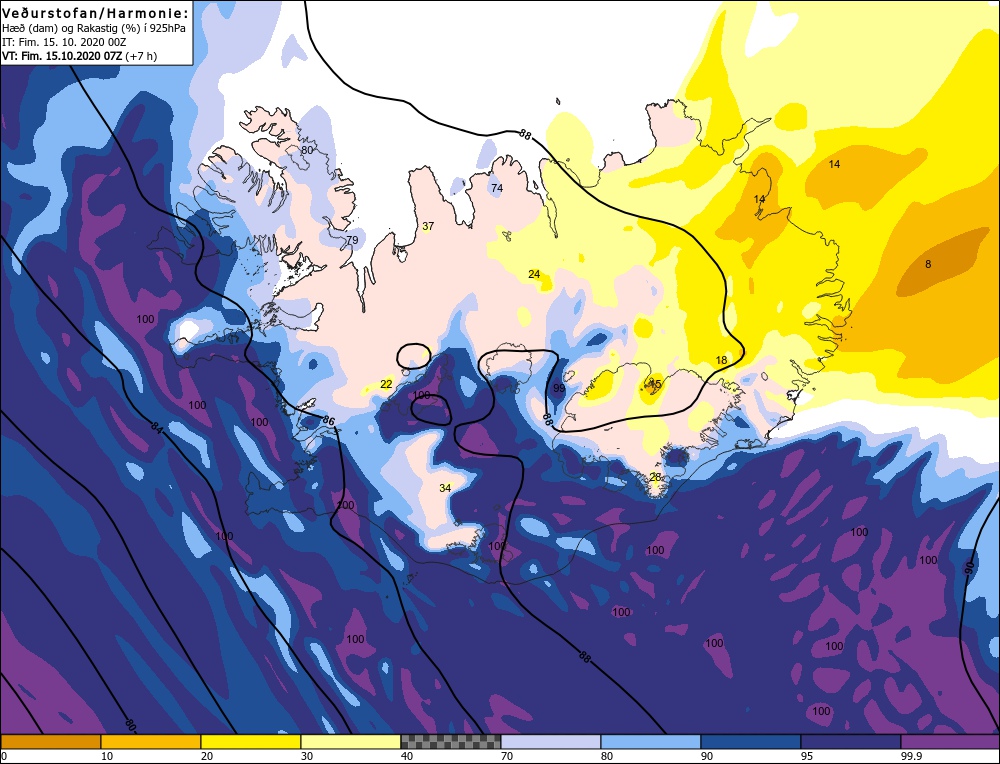The image size is (1000, 764).
Task: Click the humidity value '22' on the map
Action: [x=386, y=384]
